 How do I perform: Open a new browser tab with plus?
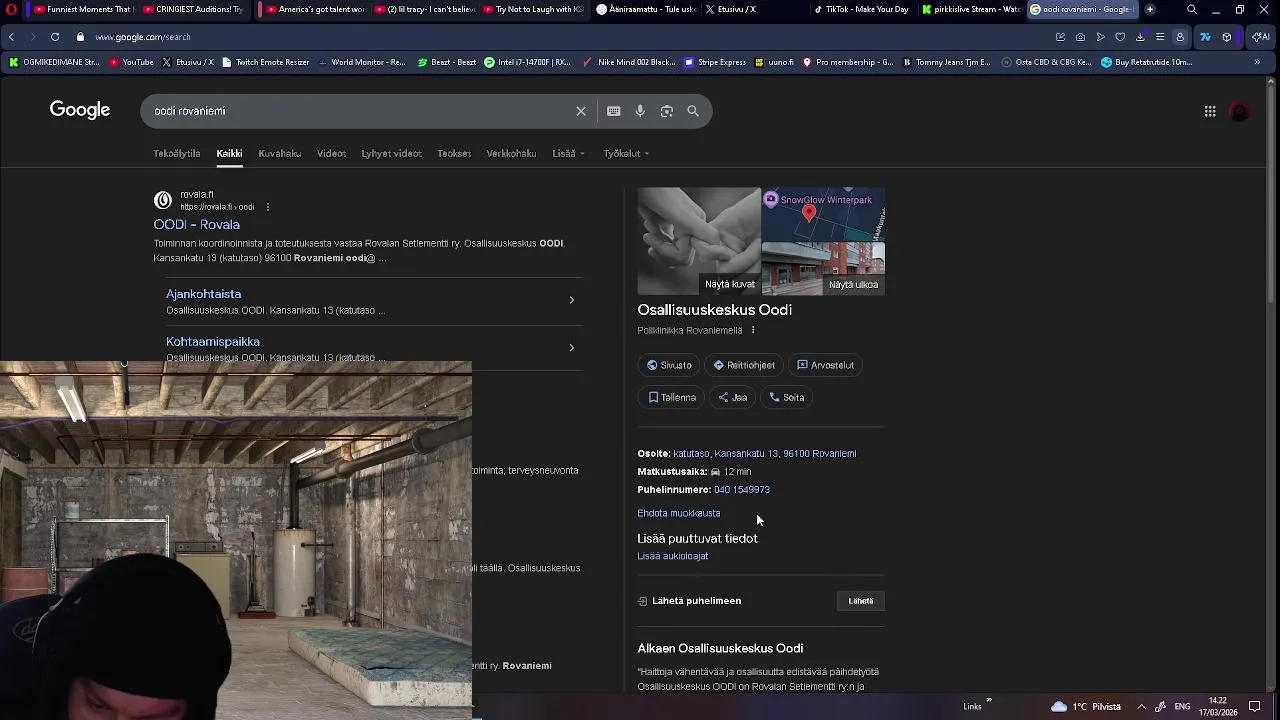(x=1150, y=9)
